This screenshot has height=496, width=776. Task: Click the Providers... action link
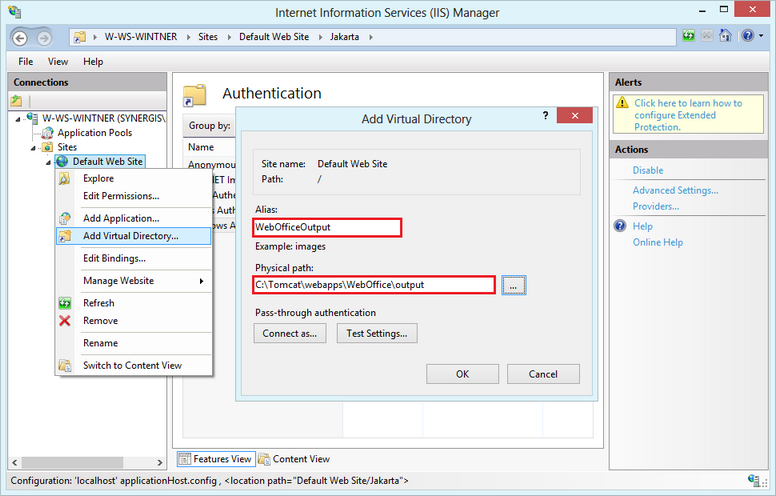tap(656, 206)
